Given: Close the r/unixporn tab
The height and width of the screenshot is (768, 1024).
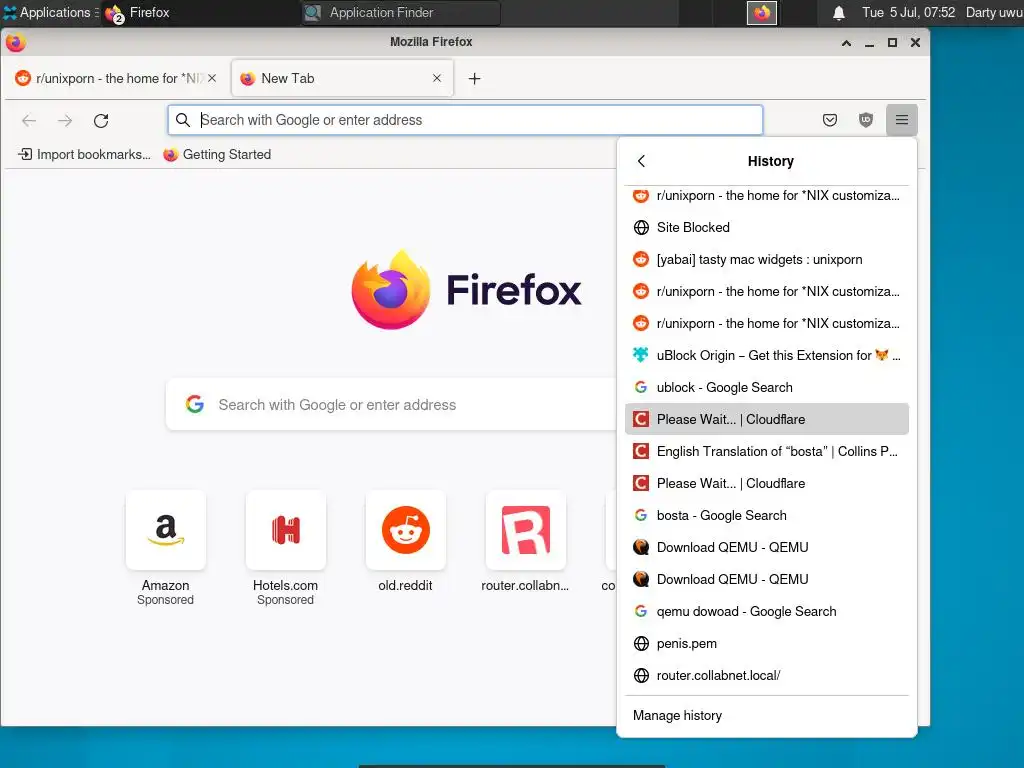Looking at the screenshot, I should (212, 78).
